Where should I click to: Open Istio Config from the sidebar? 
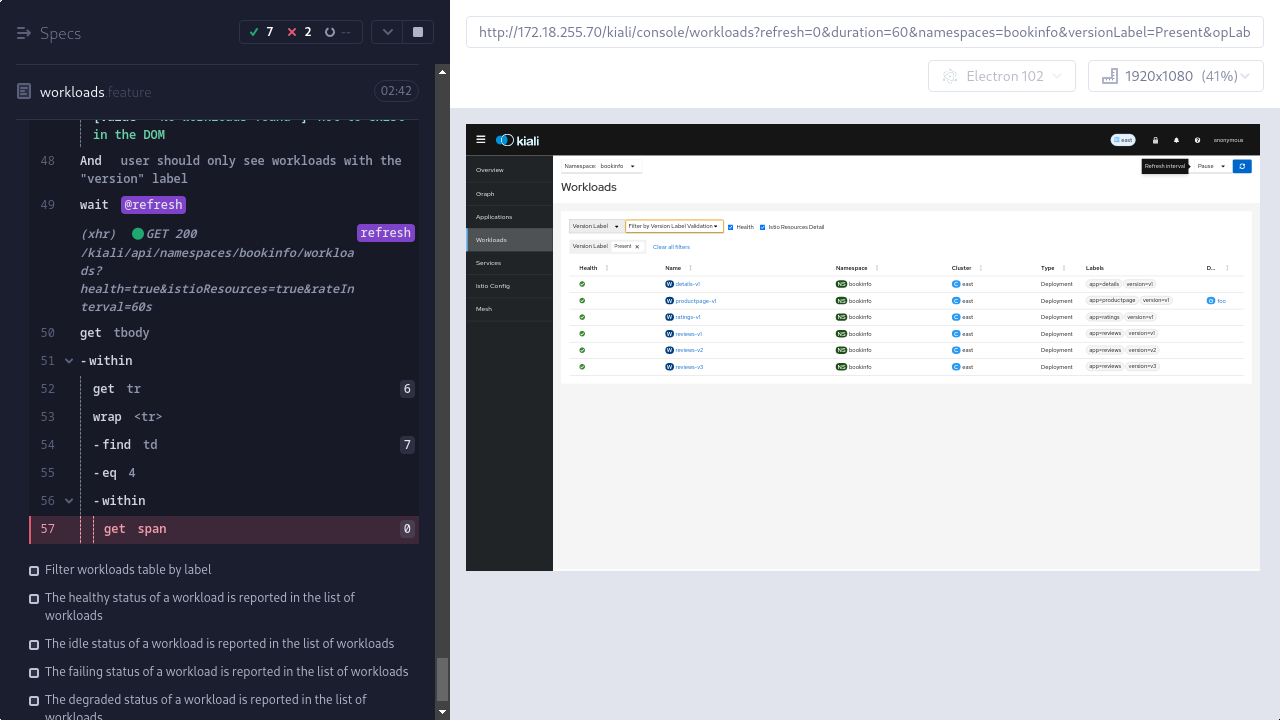coord(493,286)
